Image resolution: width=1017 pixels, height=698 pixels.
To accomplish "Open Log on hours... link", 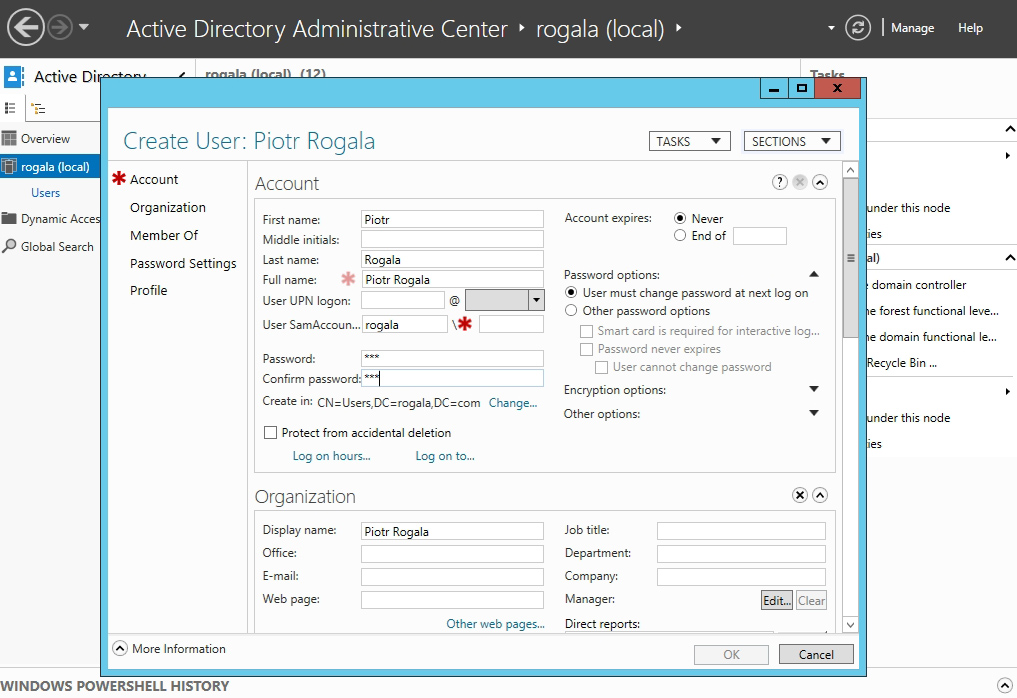I will [331, 456].
